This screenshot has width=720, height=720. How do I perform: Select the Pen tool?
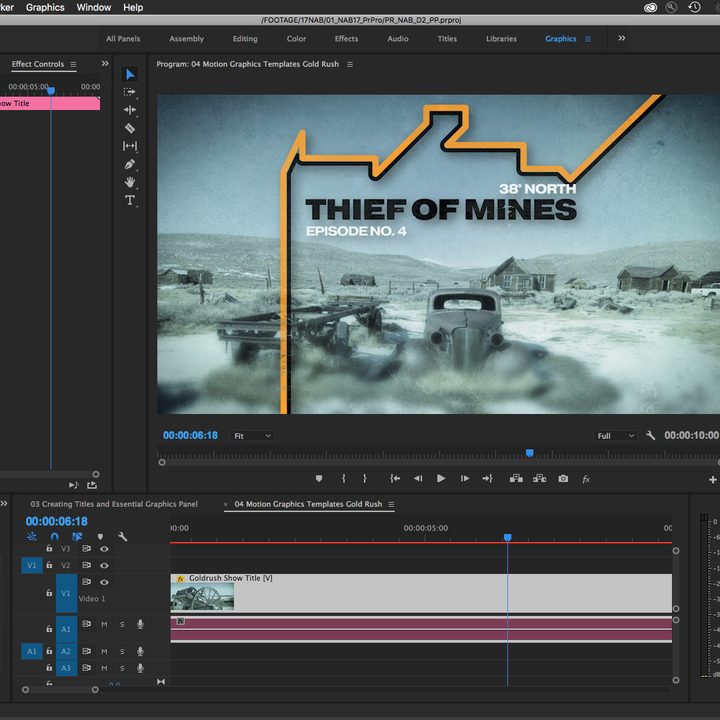[x=130, y=164]
